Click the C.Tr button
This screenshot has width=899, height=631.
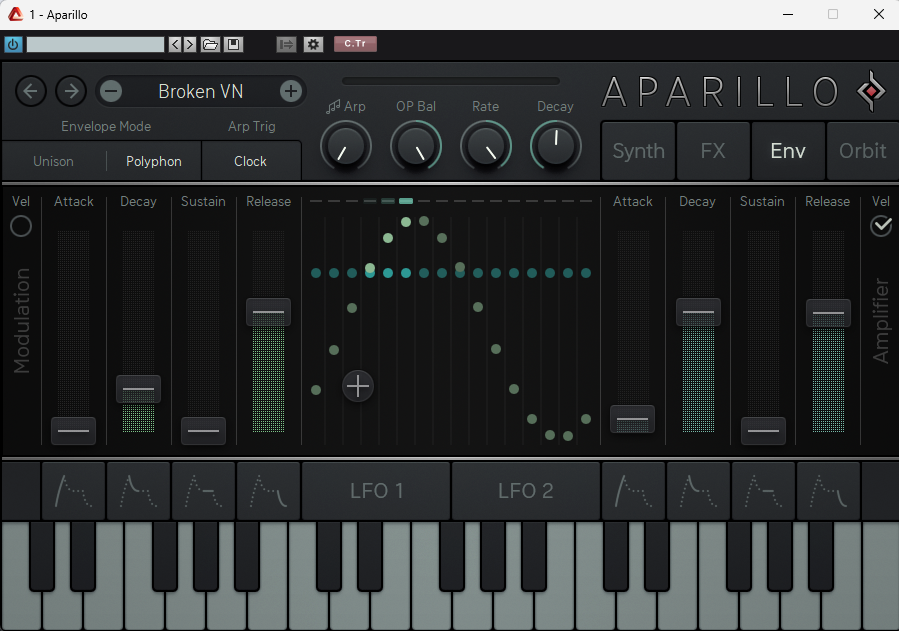click(x=355, y=44)
